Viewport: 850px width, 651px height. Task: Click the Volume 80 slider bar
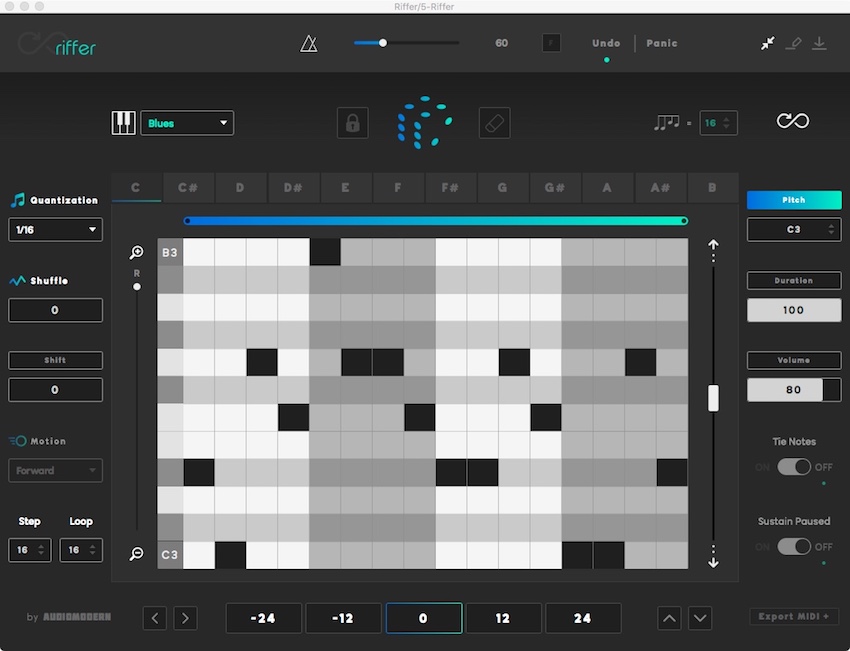coord(794,390)
